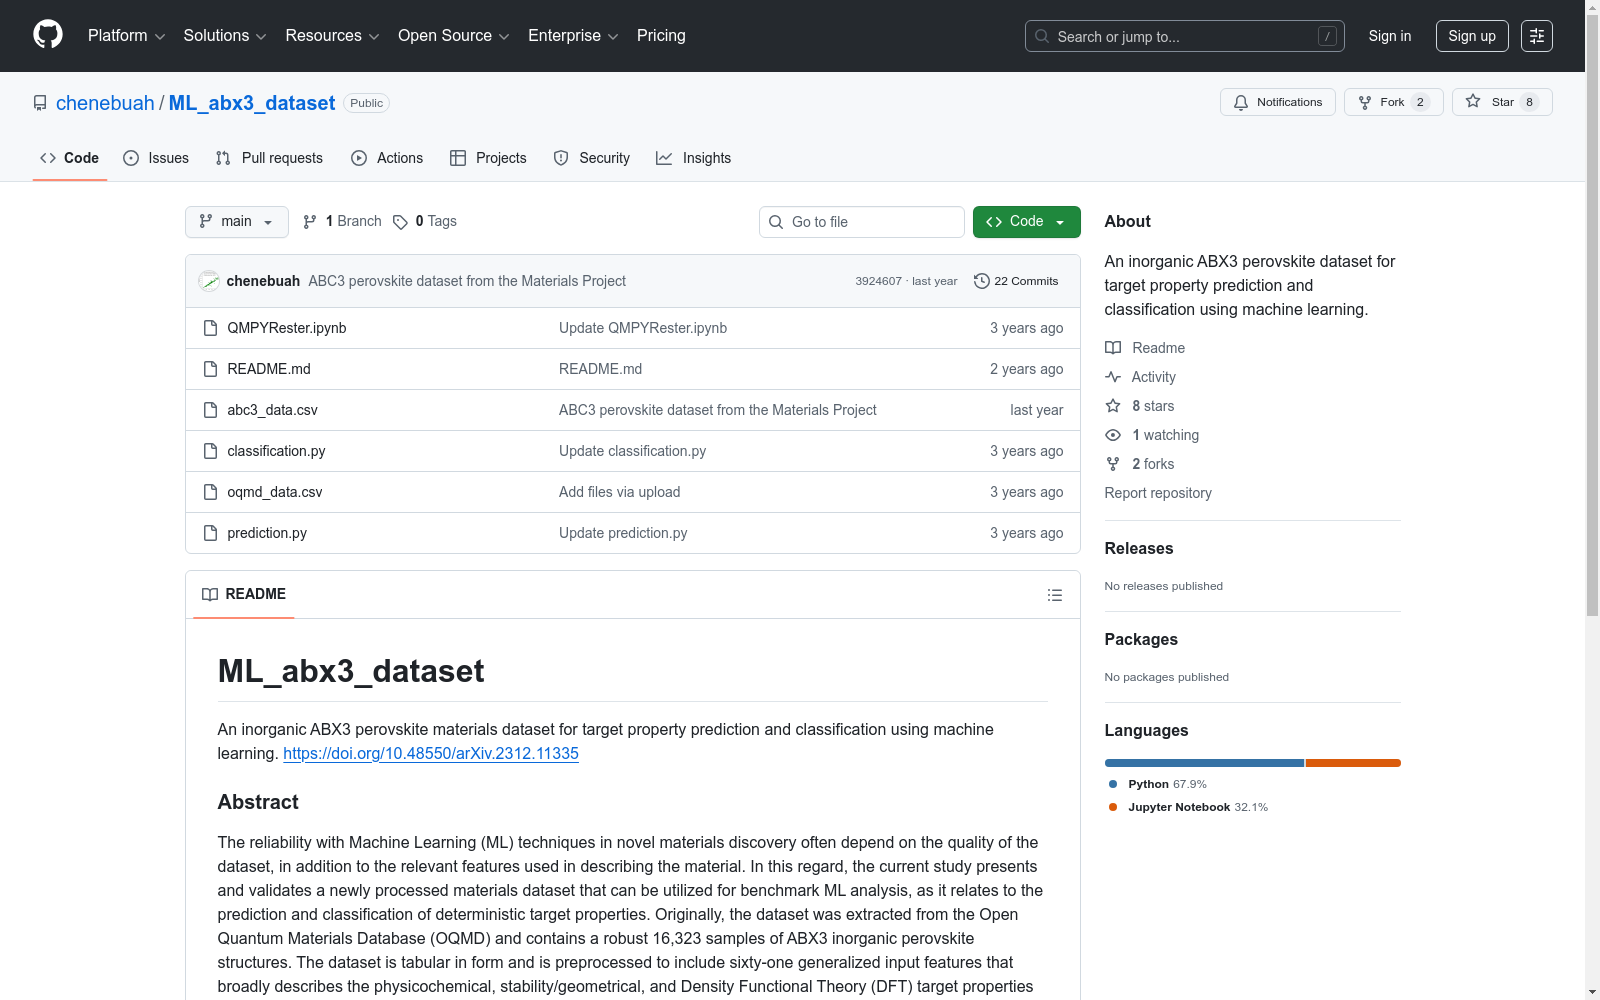Click the fork icon next to 2 forks

1113,464
